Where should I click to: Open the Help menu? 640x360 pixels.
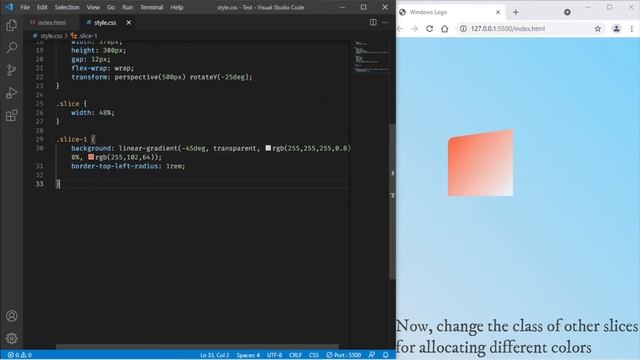coord(176,7)
